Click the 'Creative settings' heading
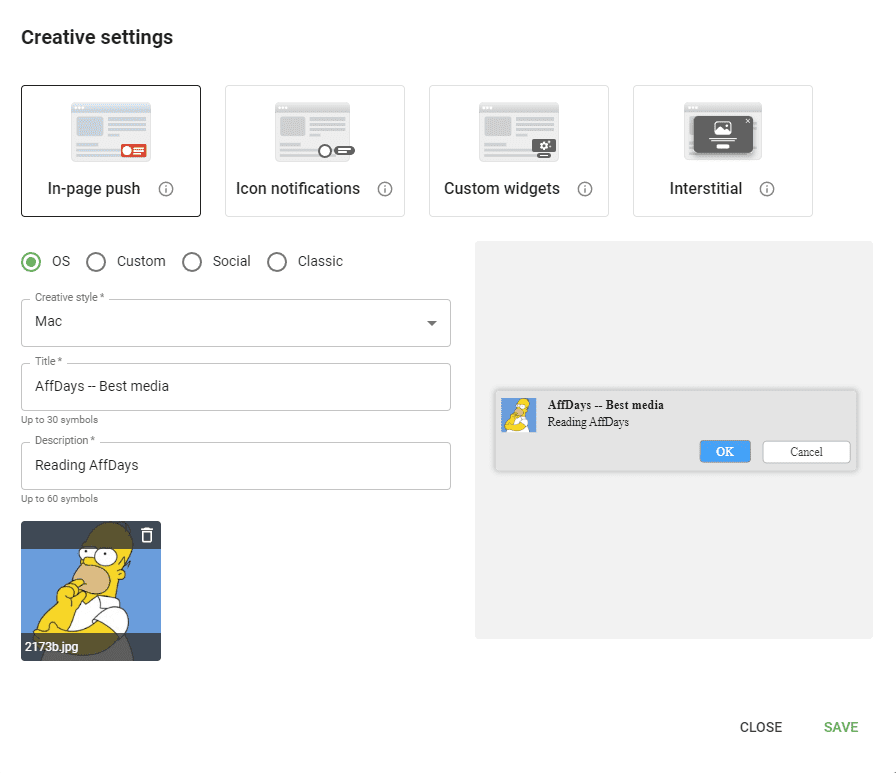The image size is (896, 773). (97, 37)
